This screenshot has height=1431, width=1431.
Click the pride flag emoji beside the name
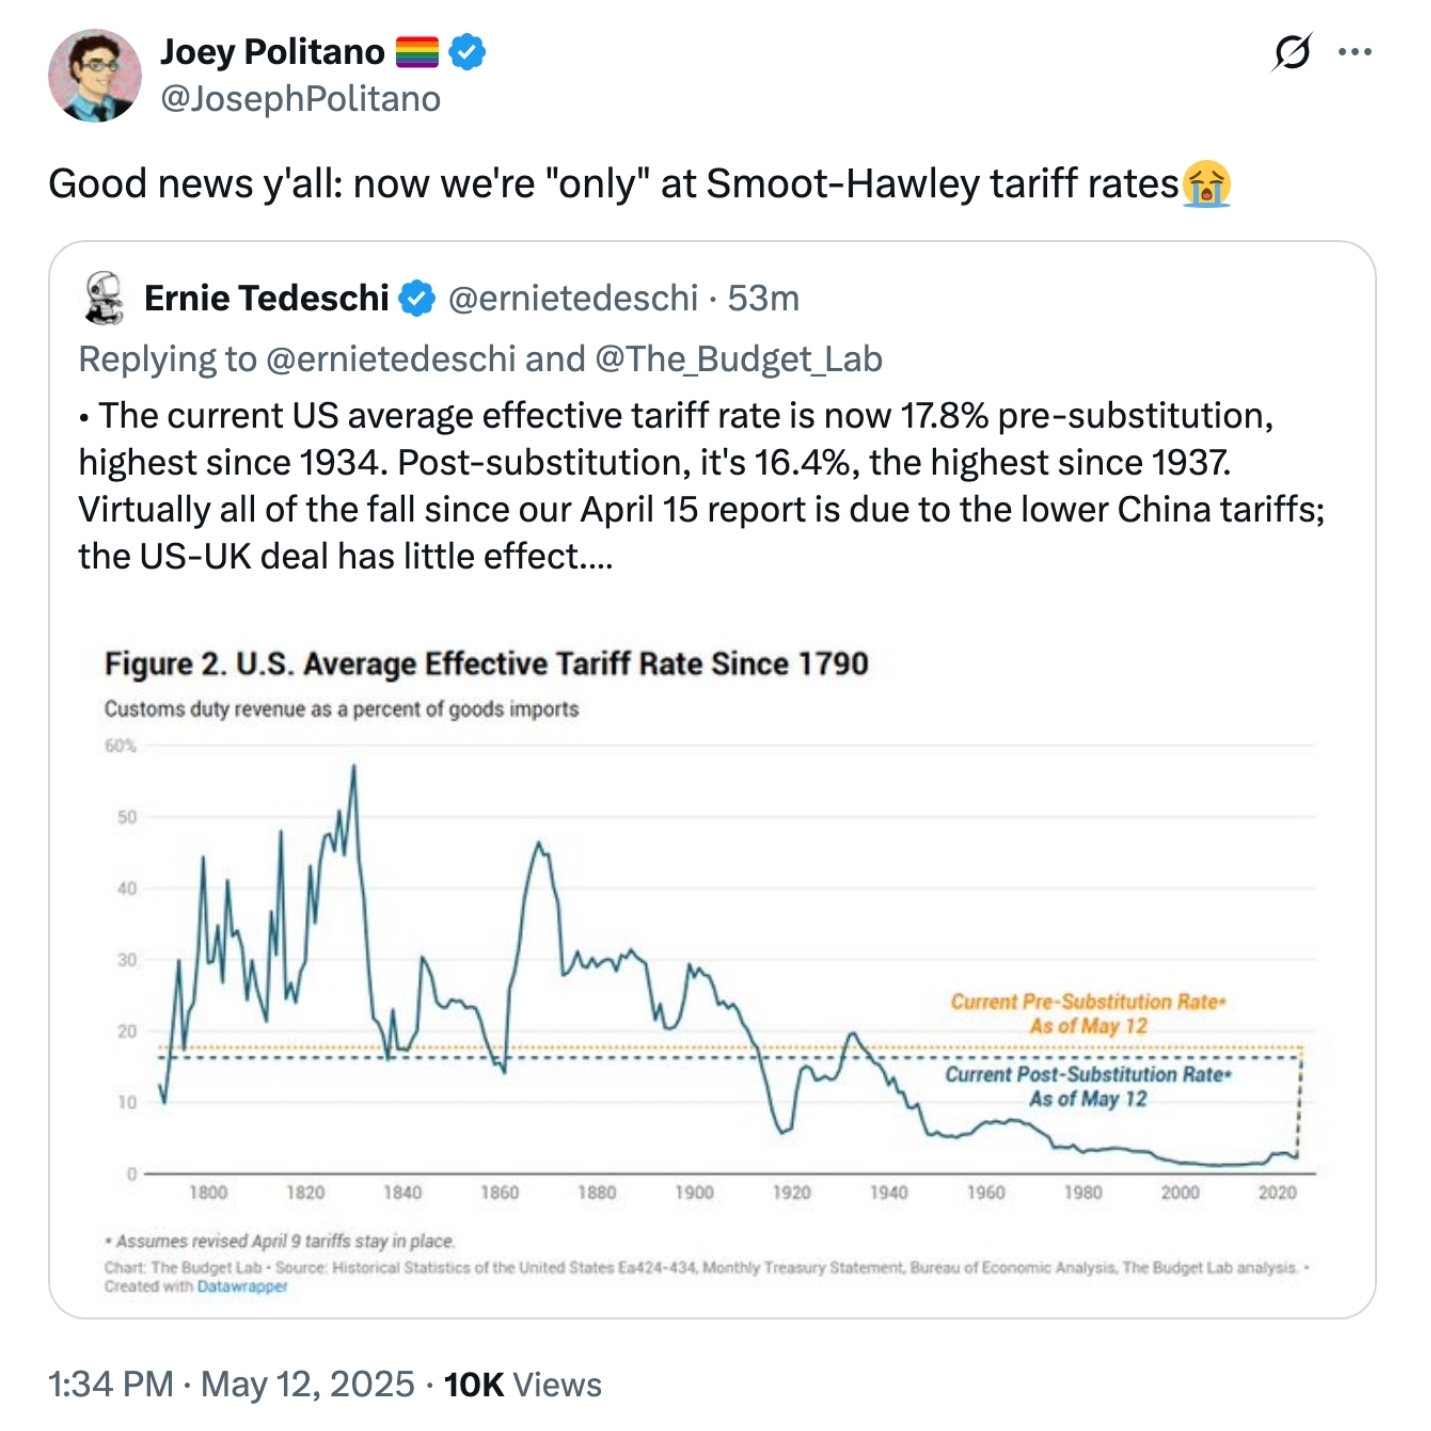417,51
